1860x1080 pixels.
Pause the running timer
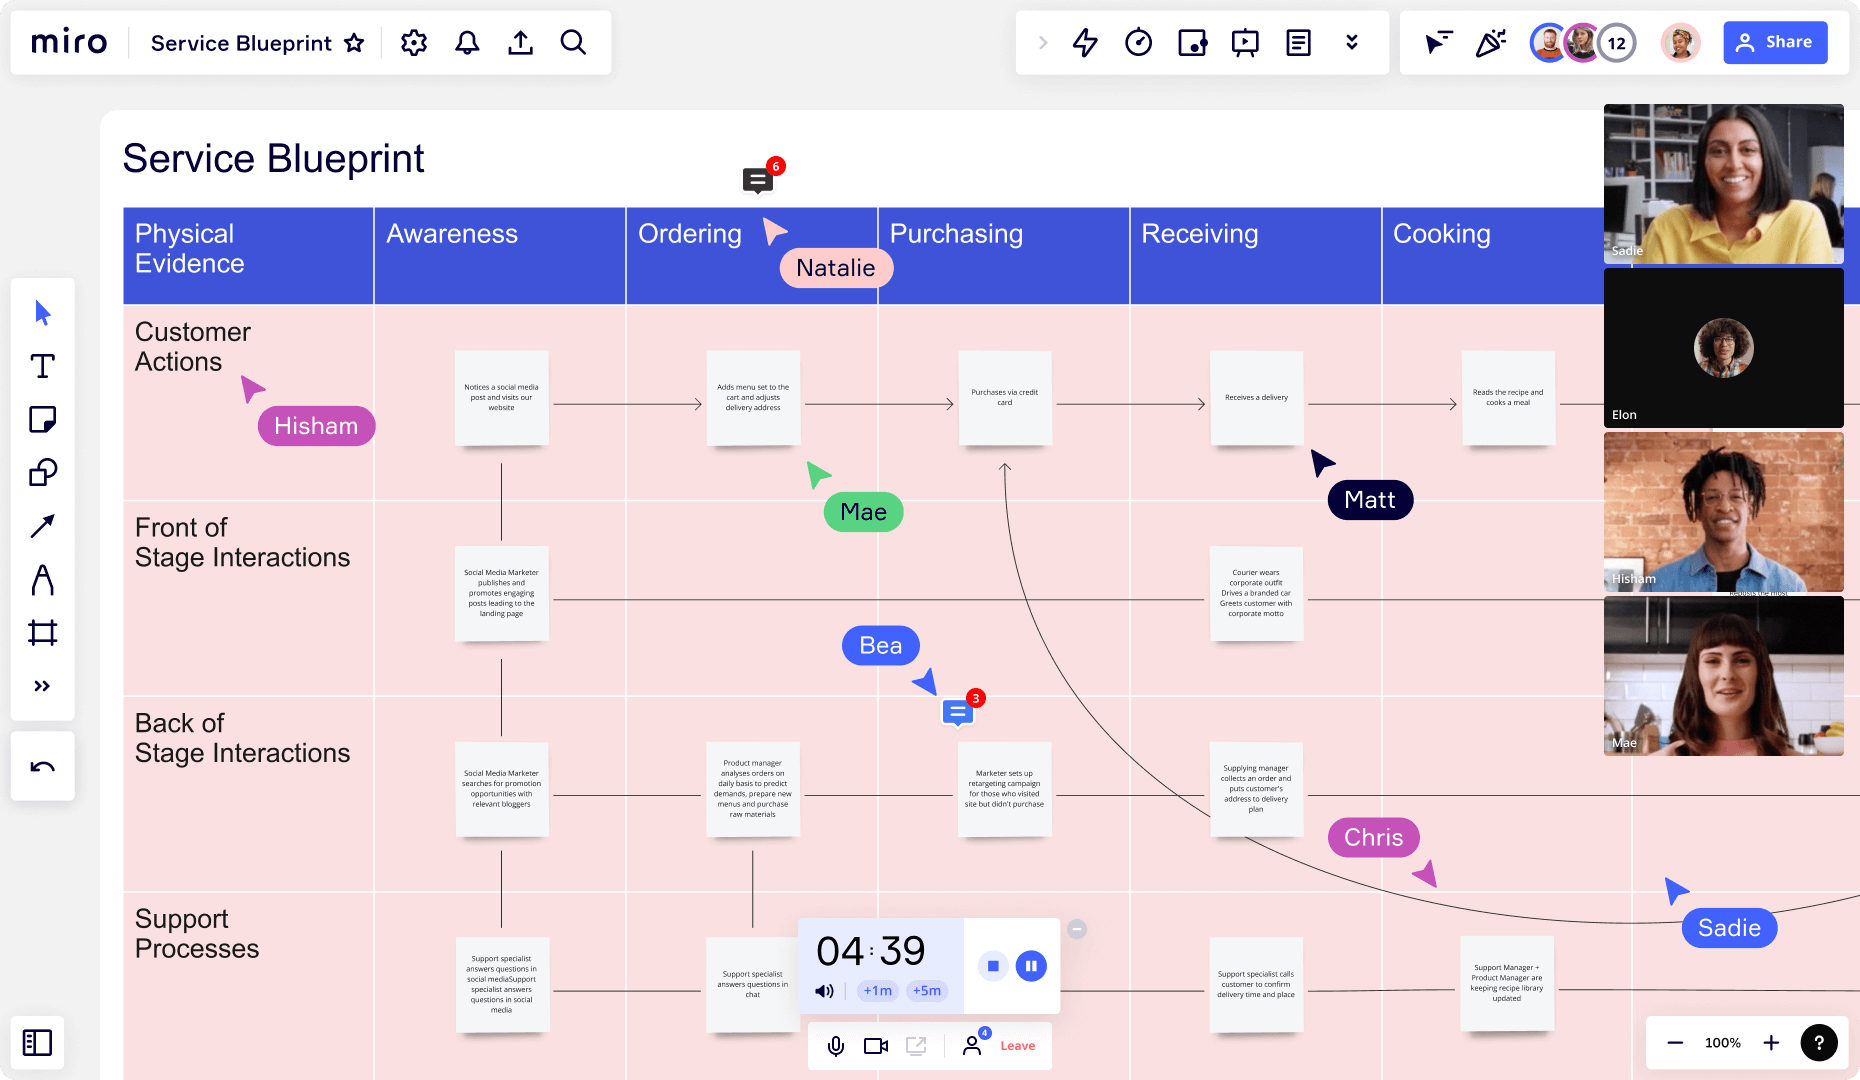tap(1031, 966)
